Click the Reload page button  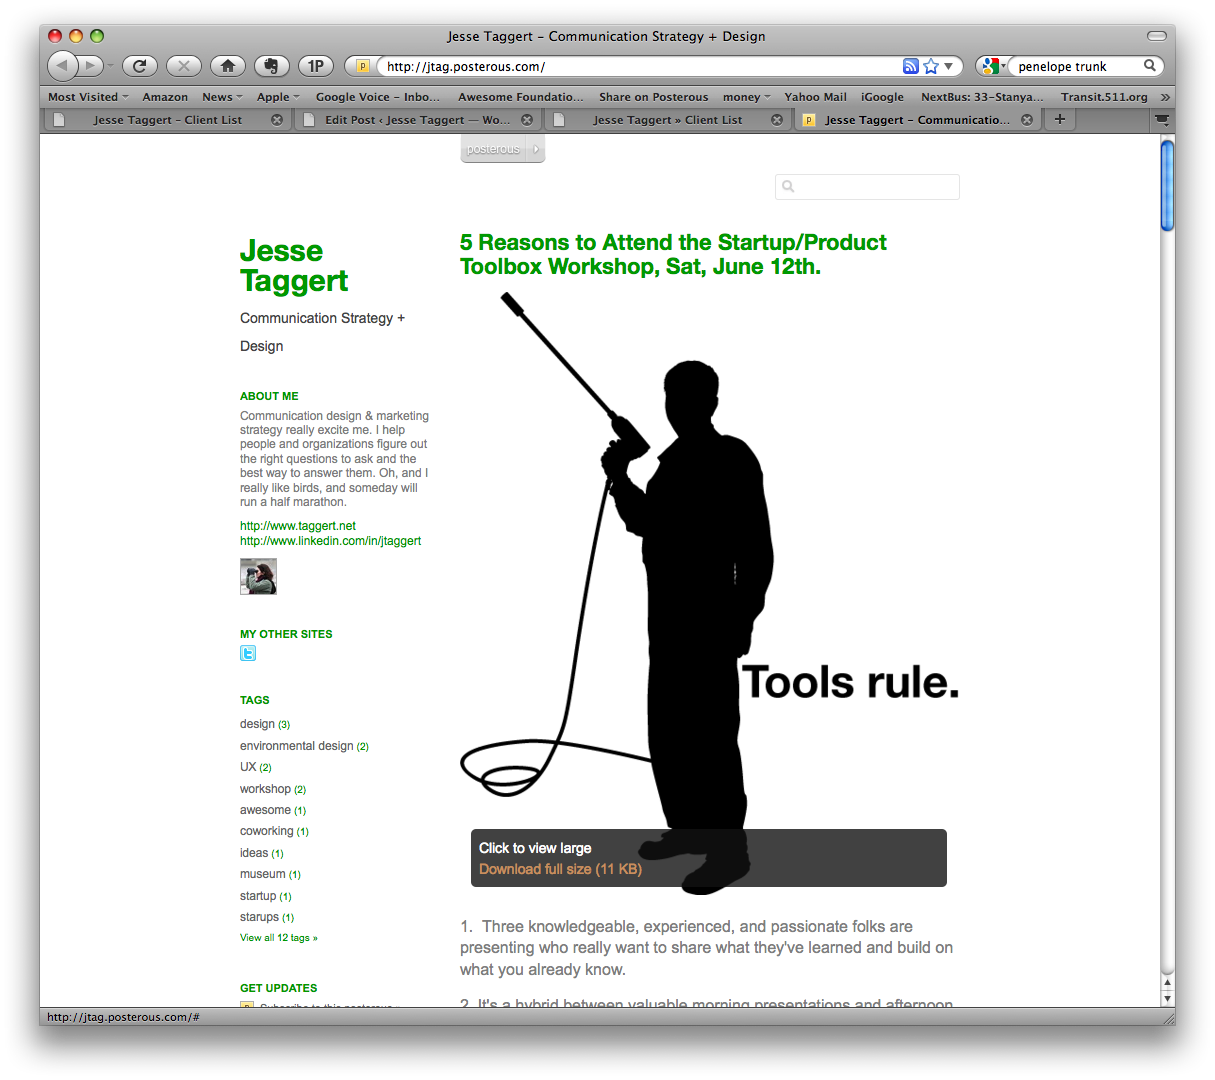point(140,66)
